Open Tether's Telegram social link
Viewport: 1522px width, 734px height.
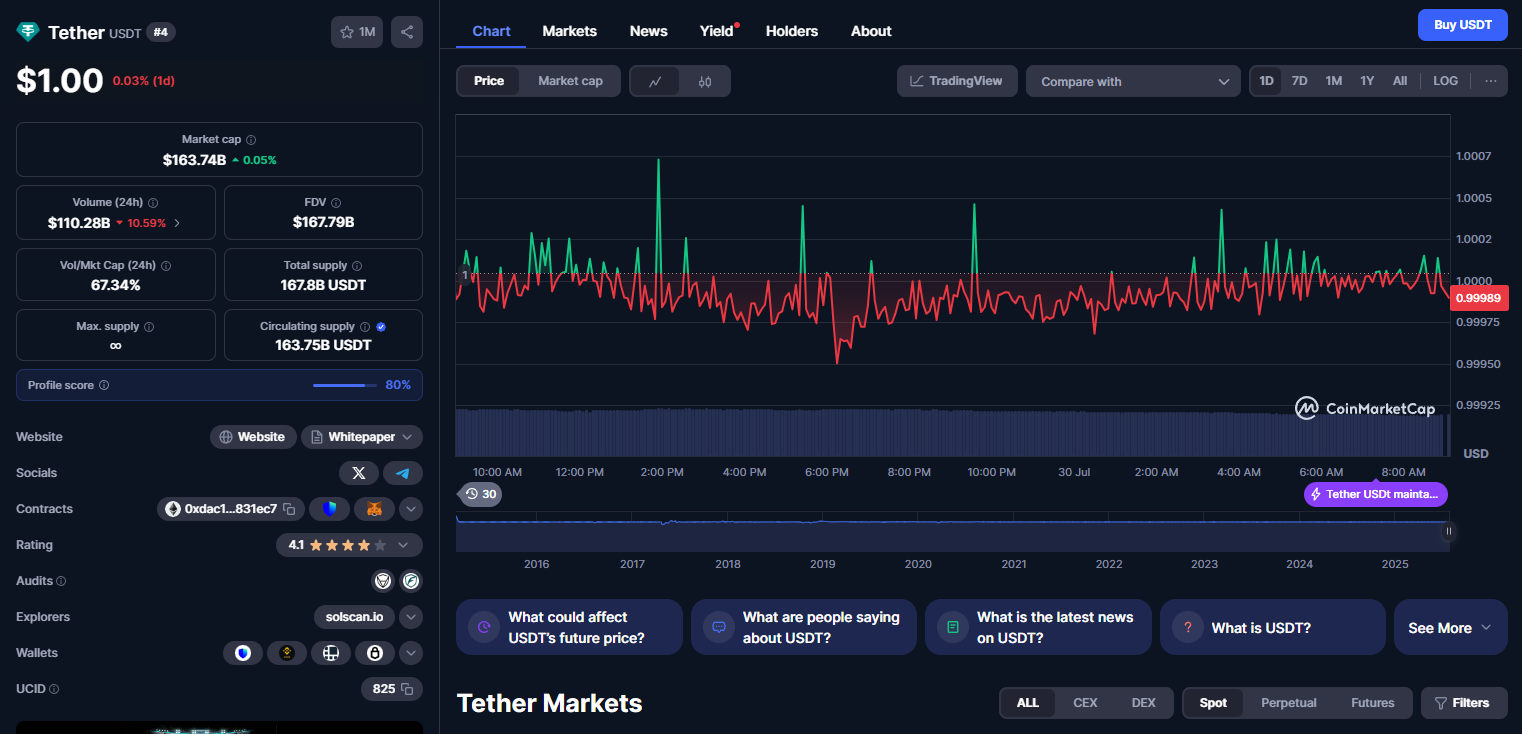point(403,473)
